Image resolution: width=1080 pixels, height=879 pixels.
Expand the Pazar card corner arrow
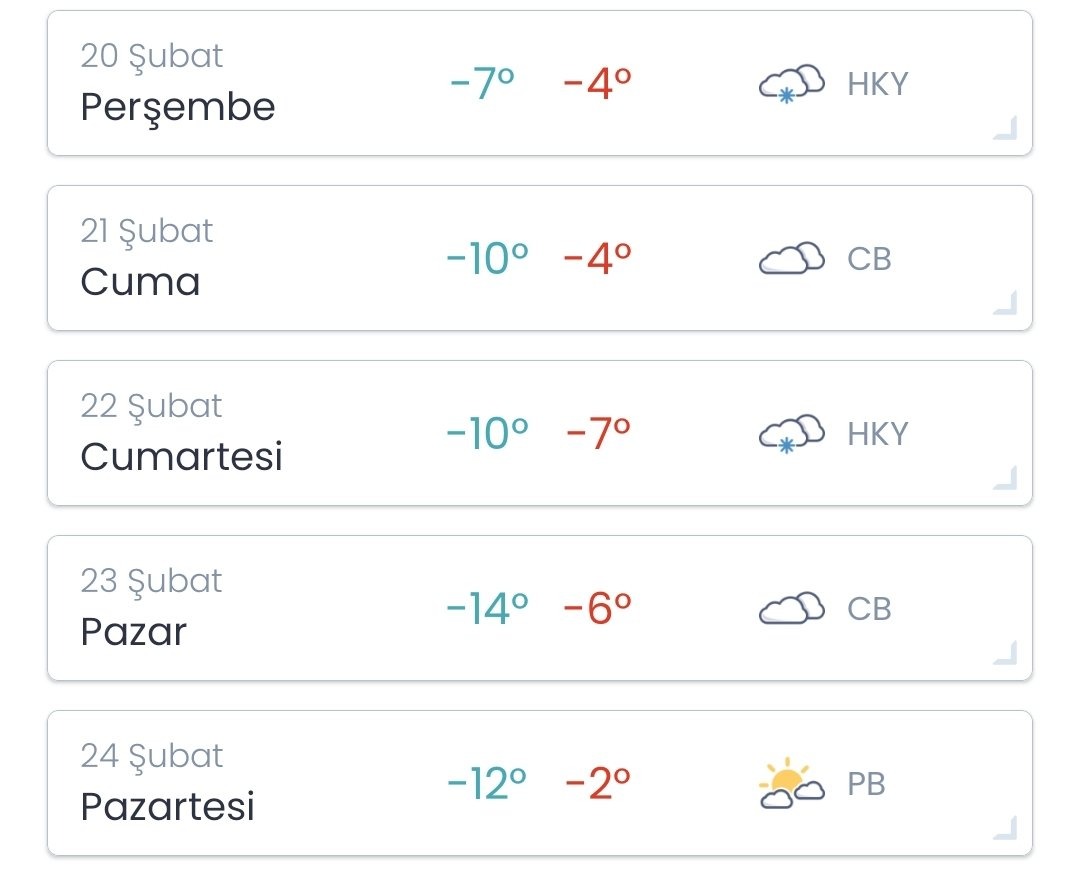point(1005,653)
